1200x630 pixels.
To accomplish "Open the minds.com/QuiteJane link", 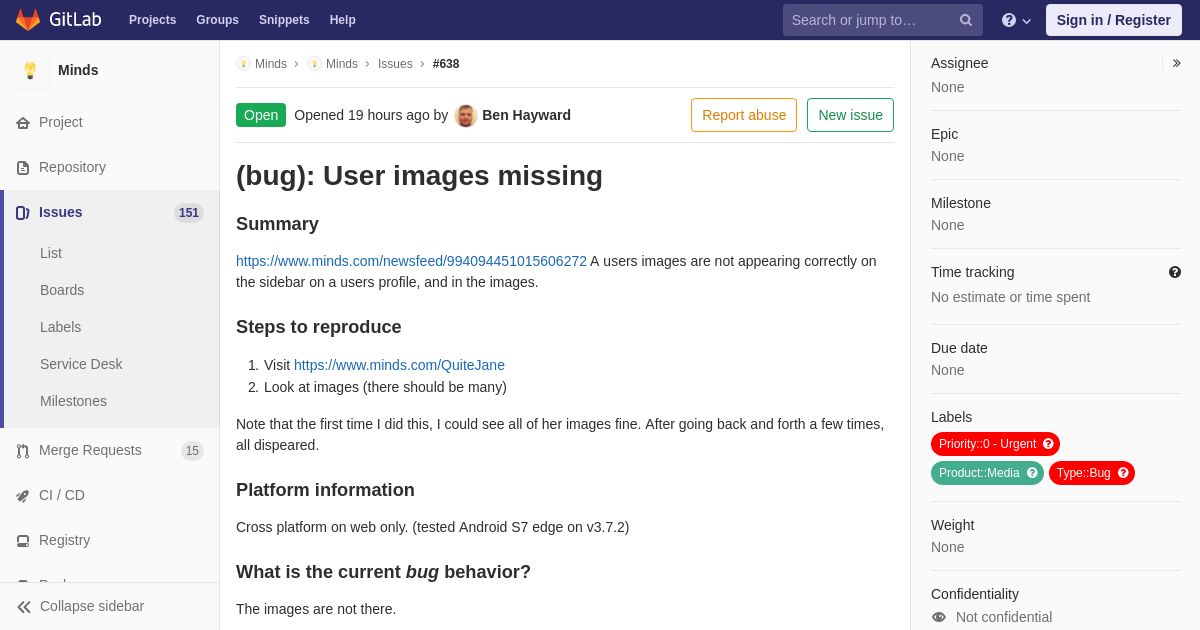I will [399, 365].
